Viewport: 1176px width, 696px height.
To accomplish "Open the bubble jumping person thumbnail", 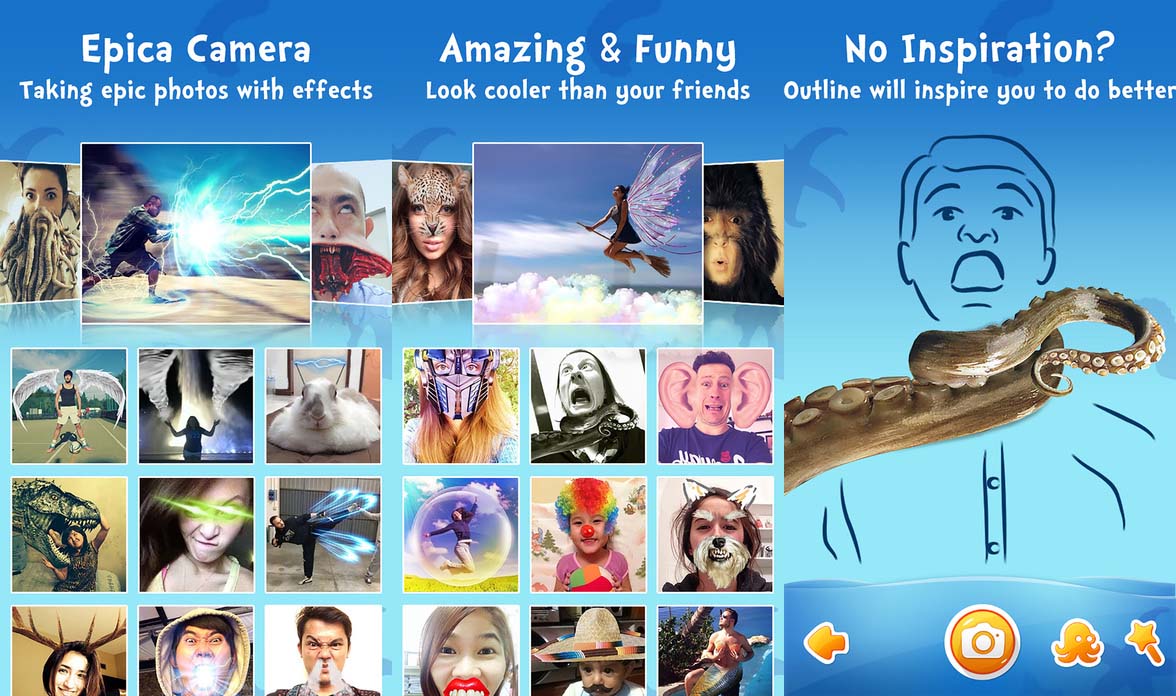I will pos(461,534).
